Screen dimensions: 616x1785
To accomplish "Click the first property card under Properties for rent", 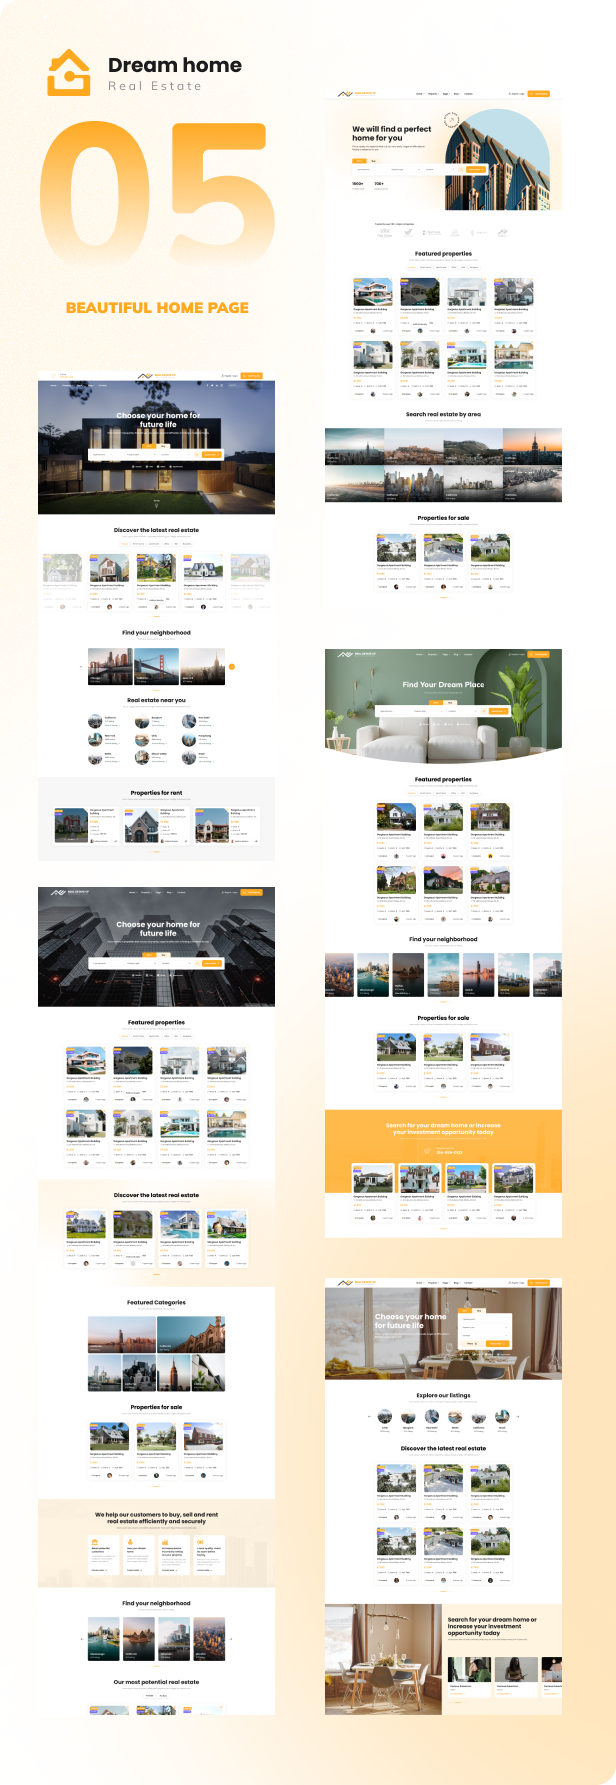I will coord(86,826).
